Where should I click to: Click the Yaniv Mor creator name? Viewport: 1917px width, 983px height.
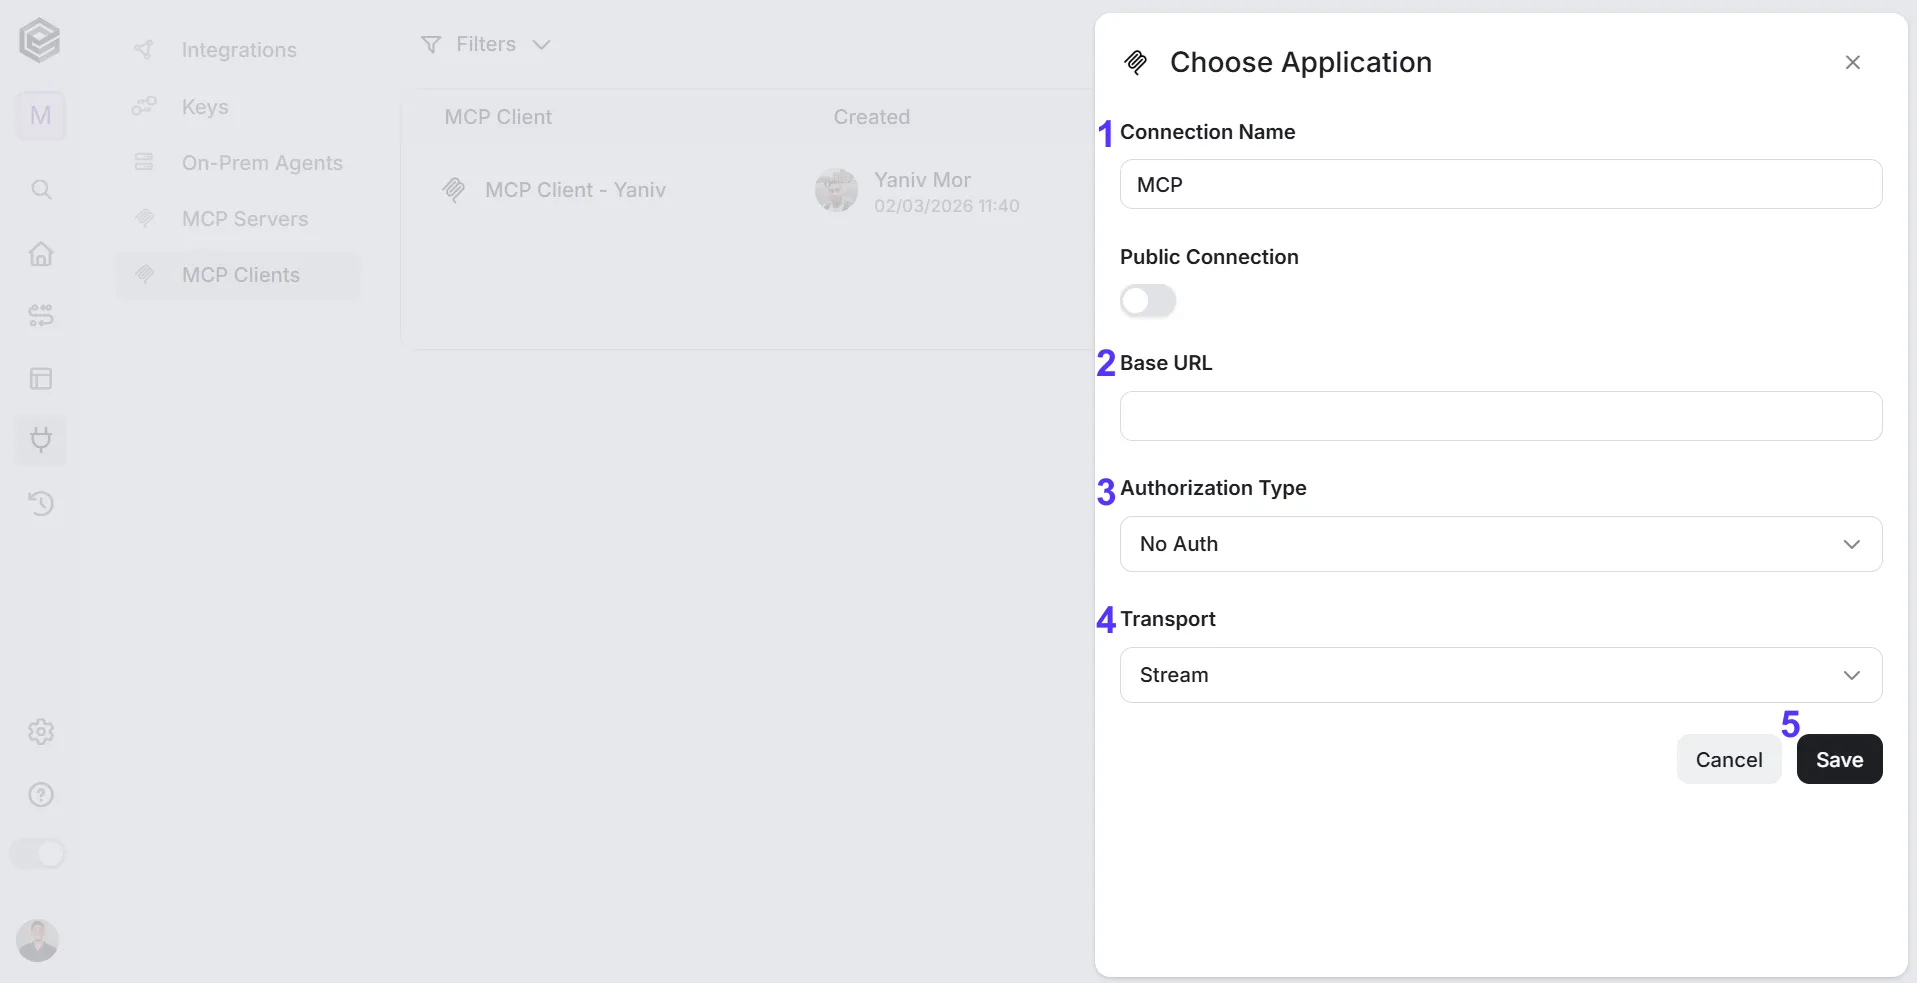[x=922, y=180]
